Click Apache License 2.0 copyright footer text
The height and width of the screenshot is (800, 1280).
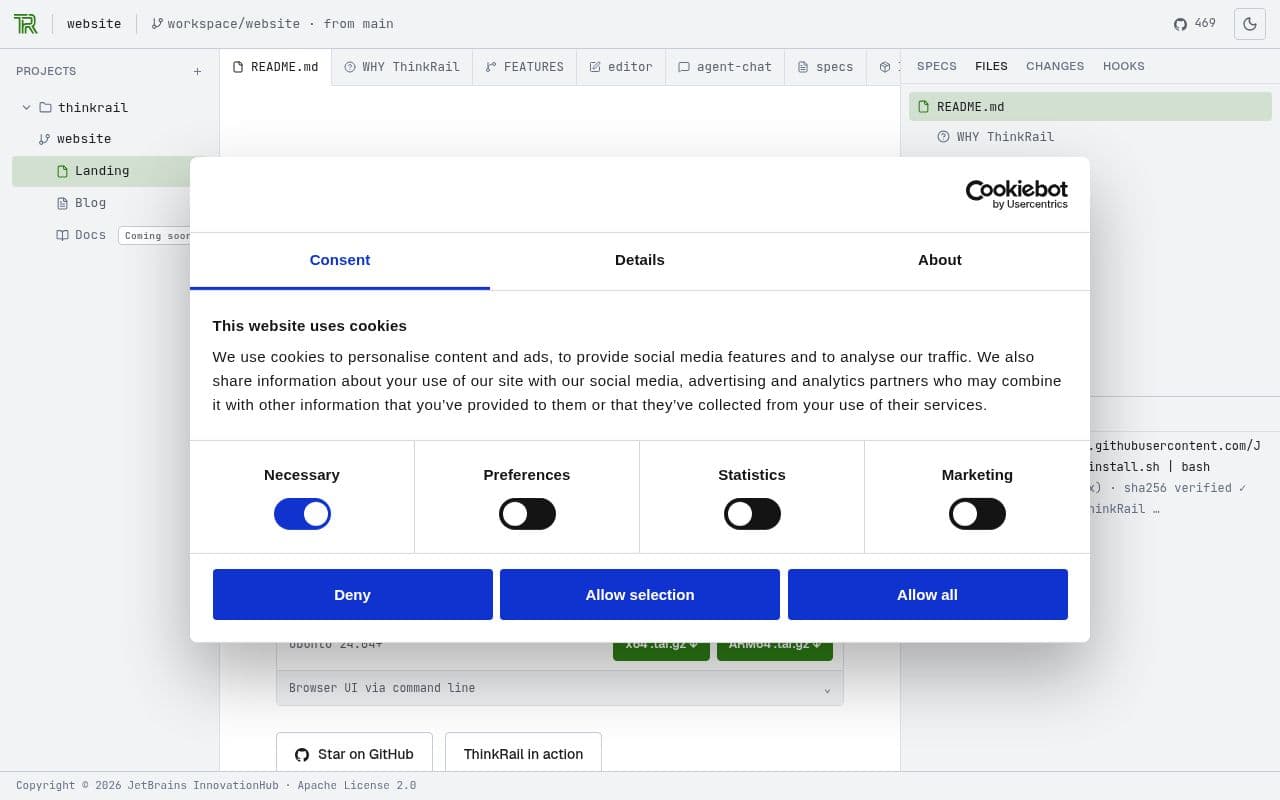(x=216, y=786)
